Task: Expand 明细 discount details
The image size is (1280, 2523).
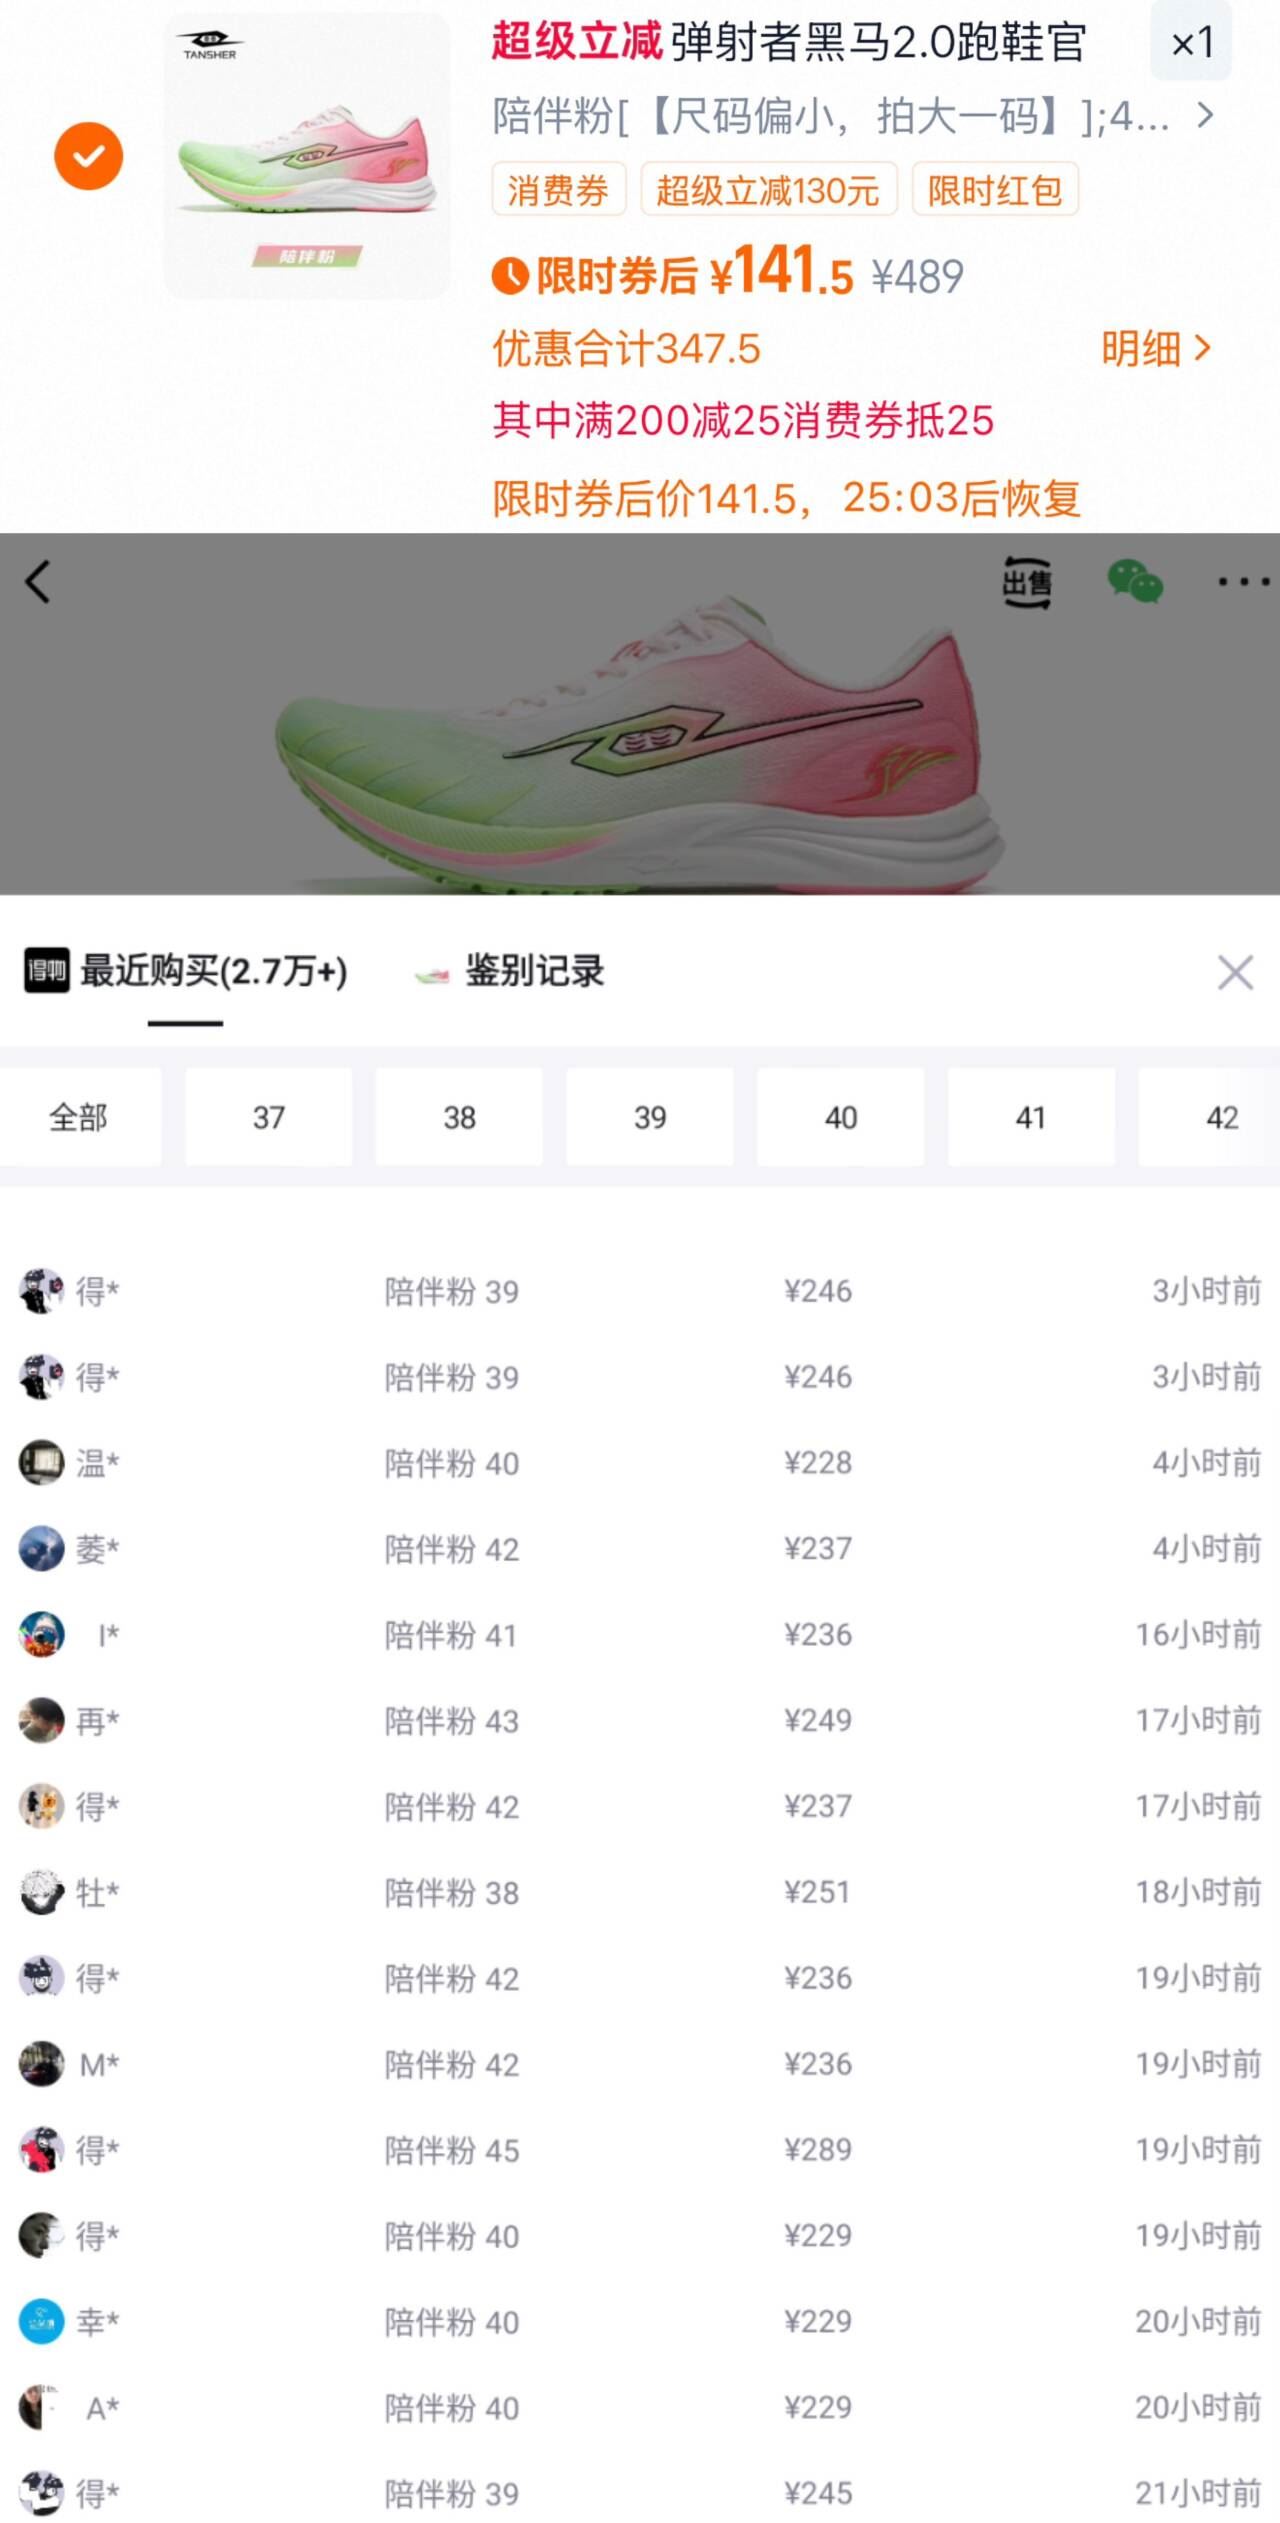Action: 1157,348
